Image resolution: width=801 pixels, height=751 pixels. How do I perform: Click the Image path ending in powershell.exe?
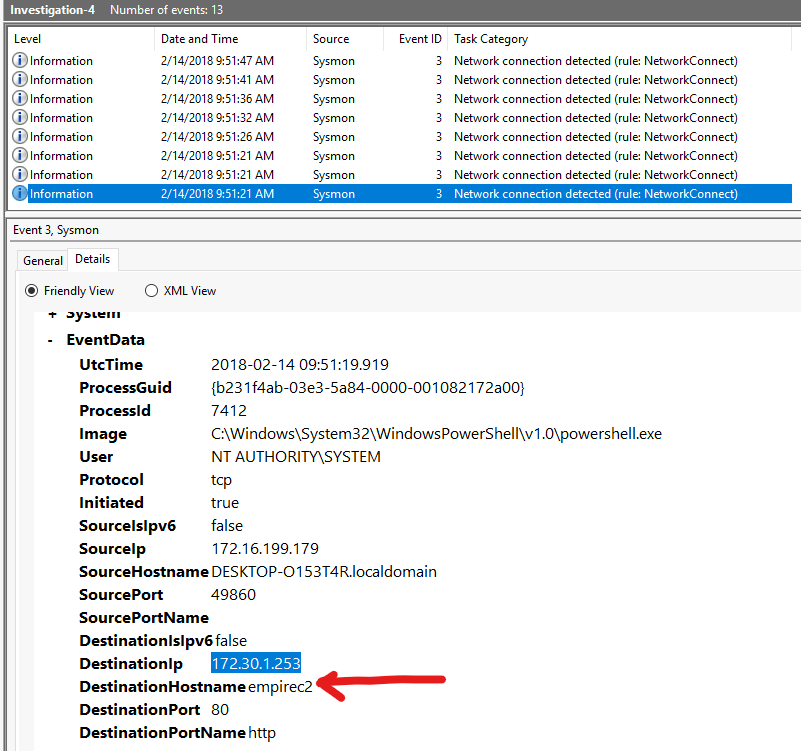(x=436, y=434)
